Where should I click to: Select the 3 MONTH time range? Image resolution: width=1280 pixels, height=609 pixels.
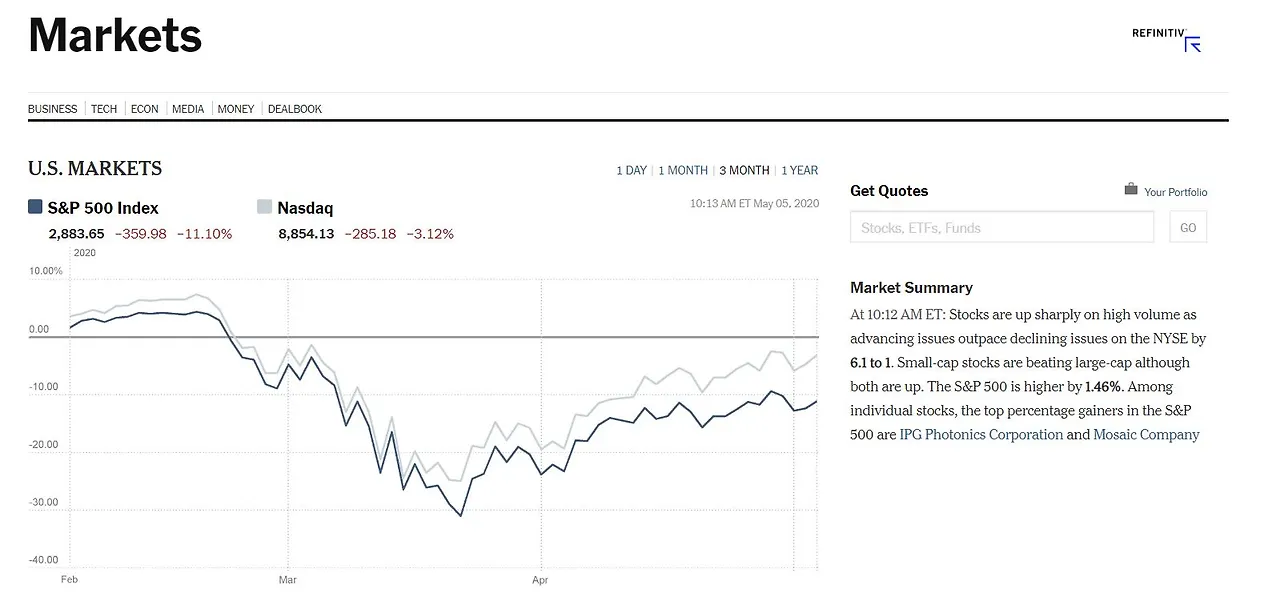pos(744,170)
